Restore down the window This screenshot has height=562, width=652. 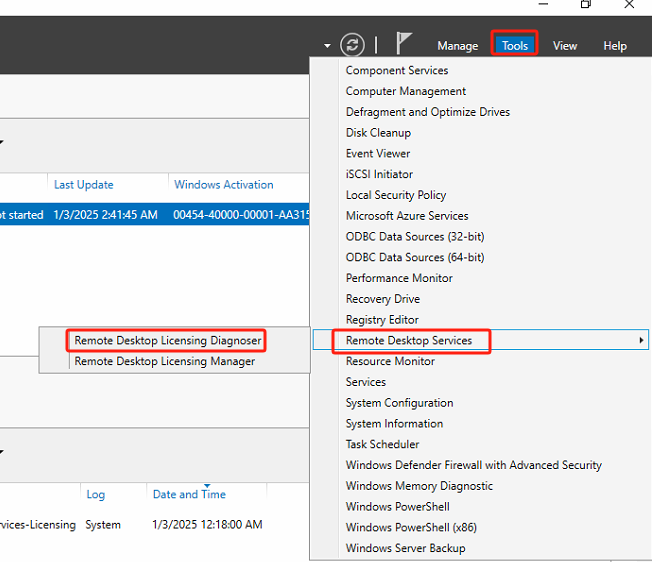(x=586, y=5)
